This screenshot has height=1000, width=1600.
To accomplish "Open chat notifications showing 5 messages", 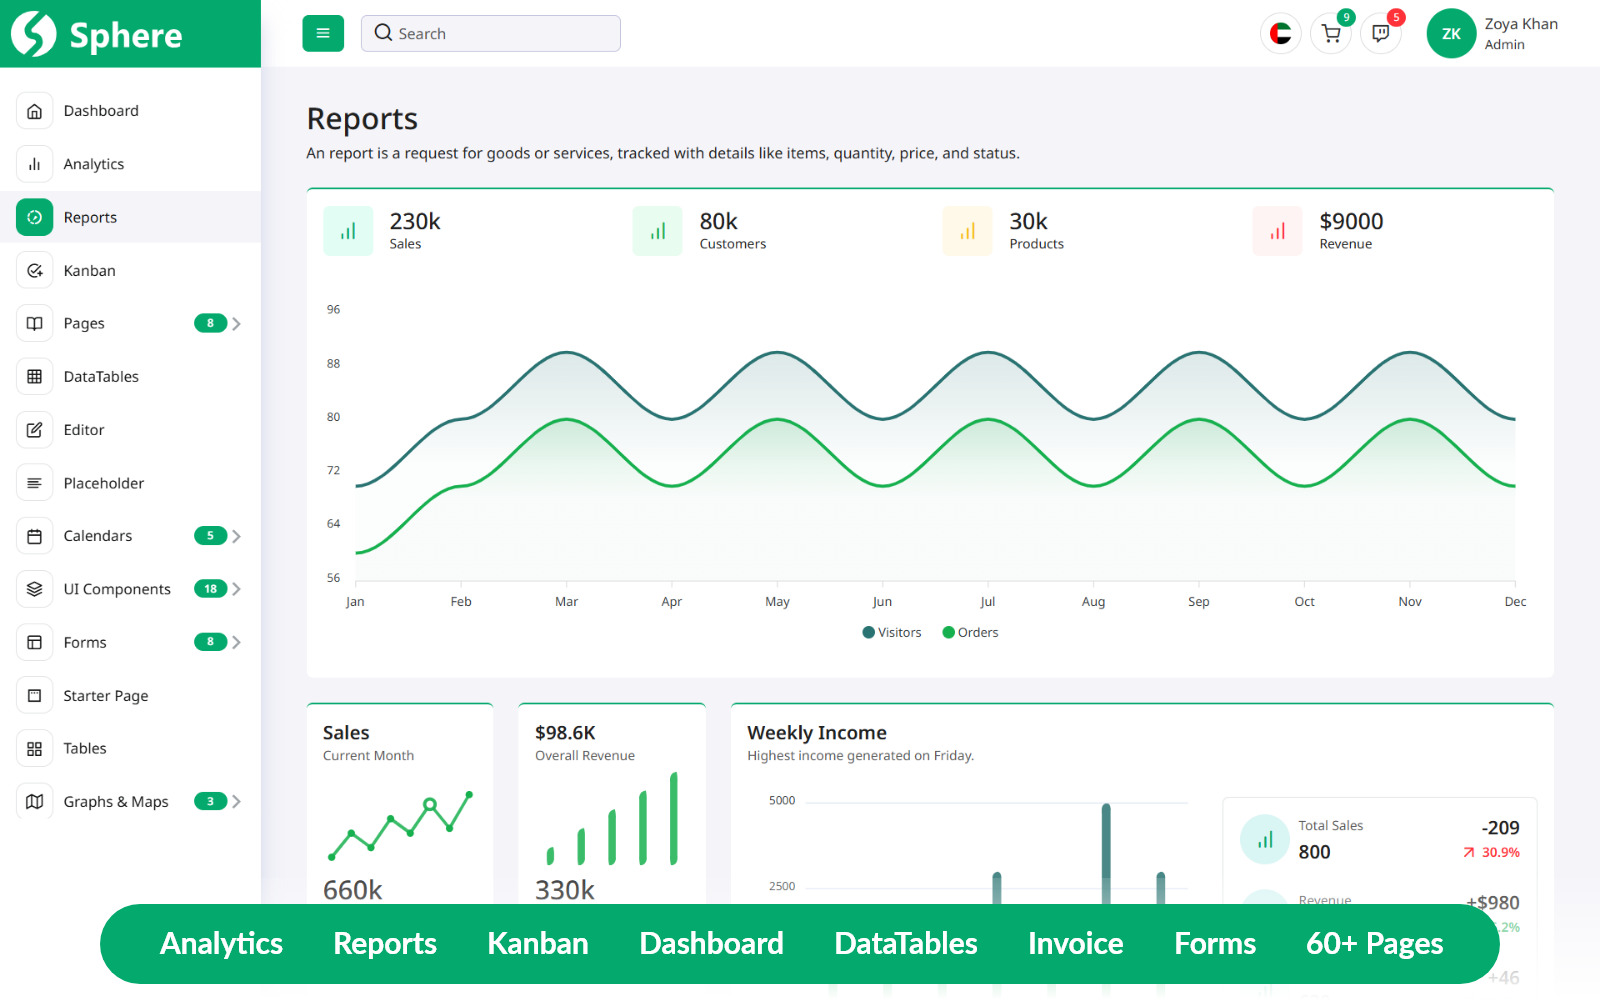I will [x=1381, y=33].
